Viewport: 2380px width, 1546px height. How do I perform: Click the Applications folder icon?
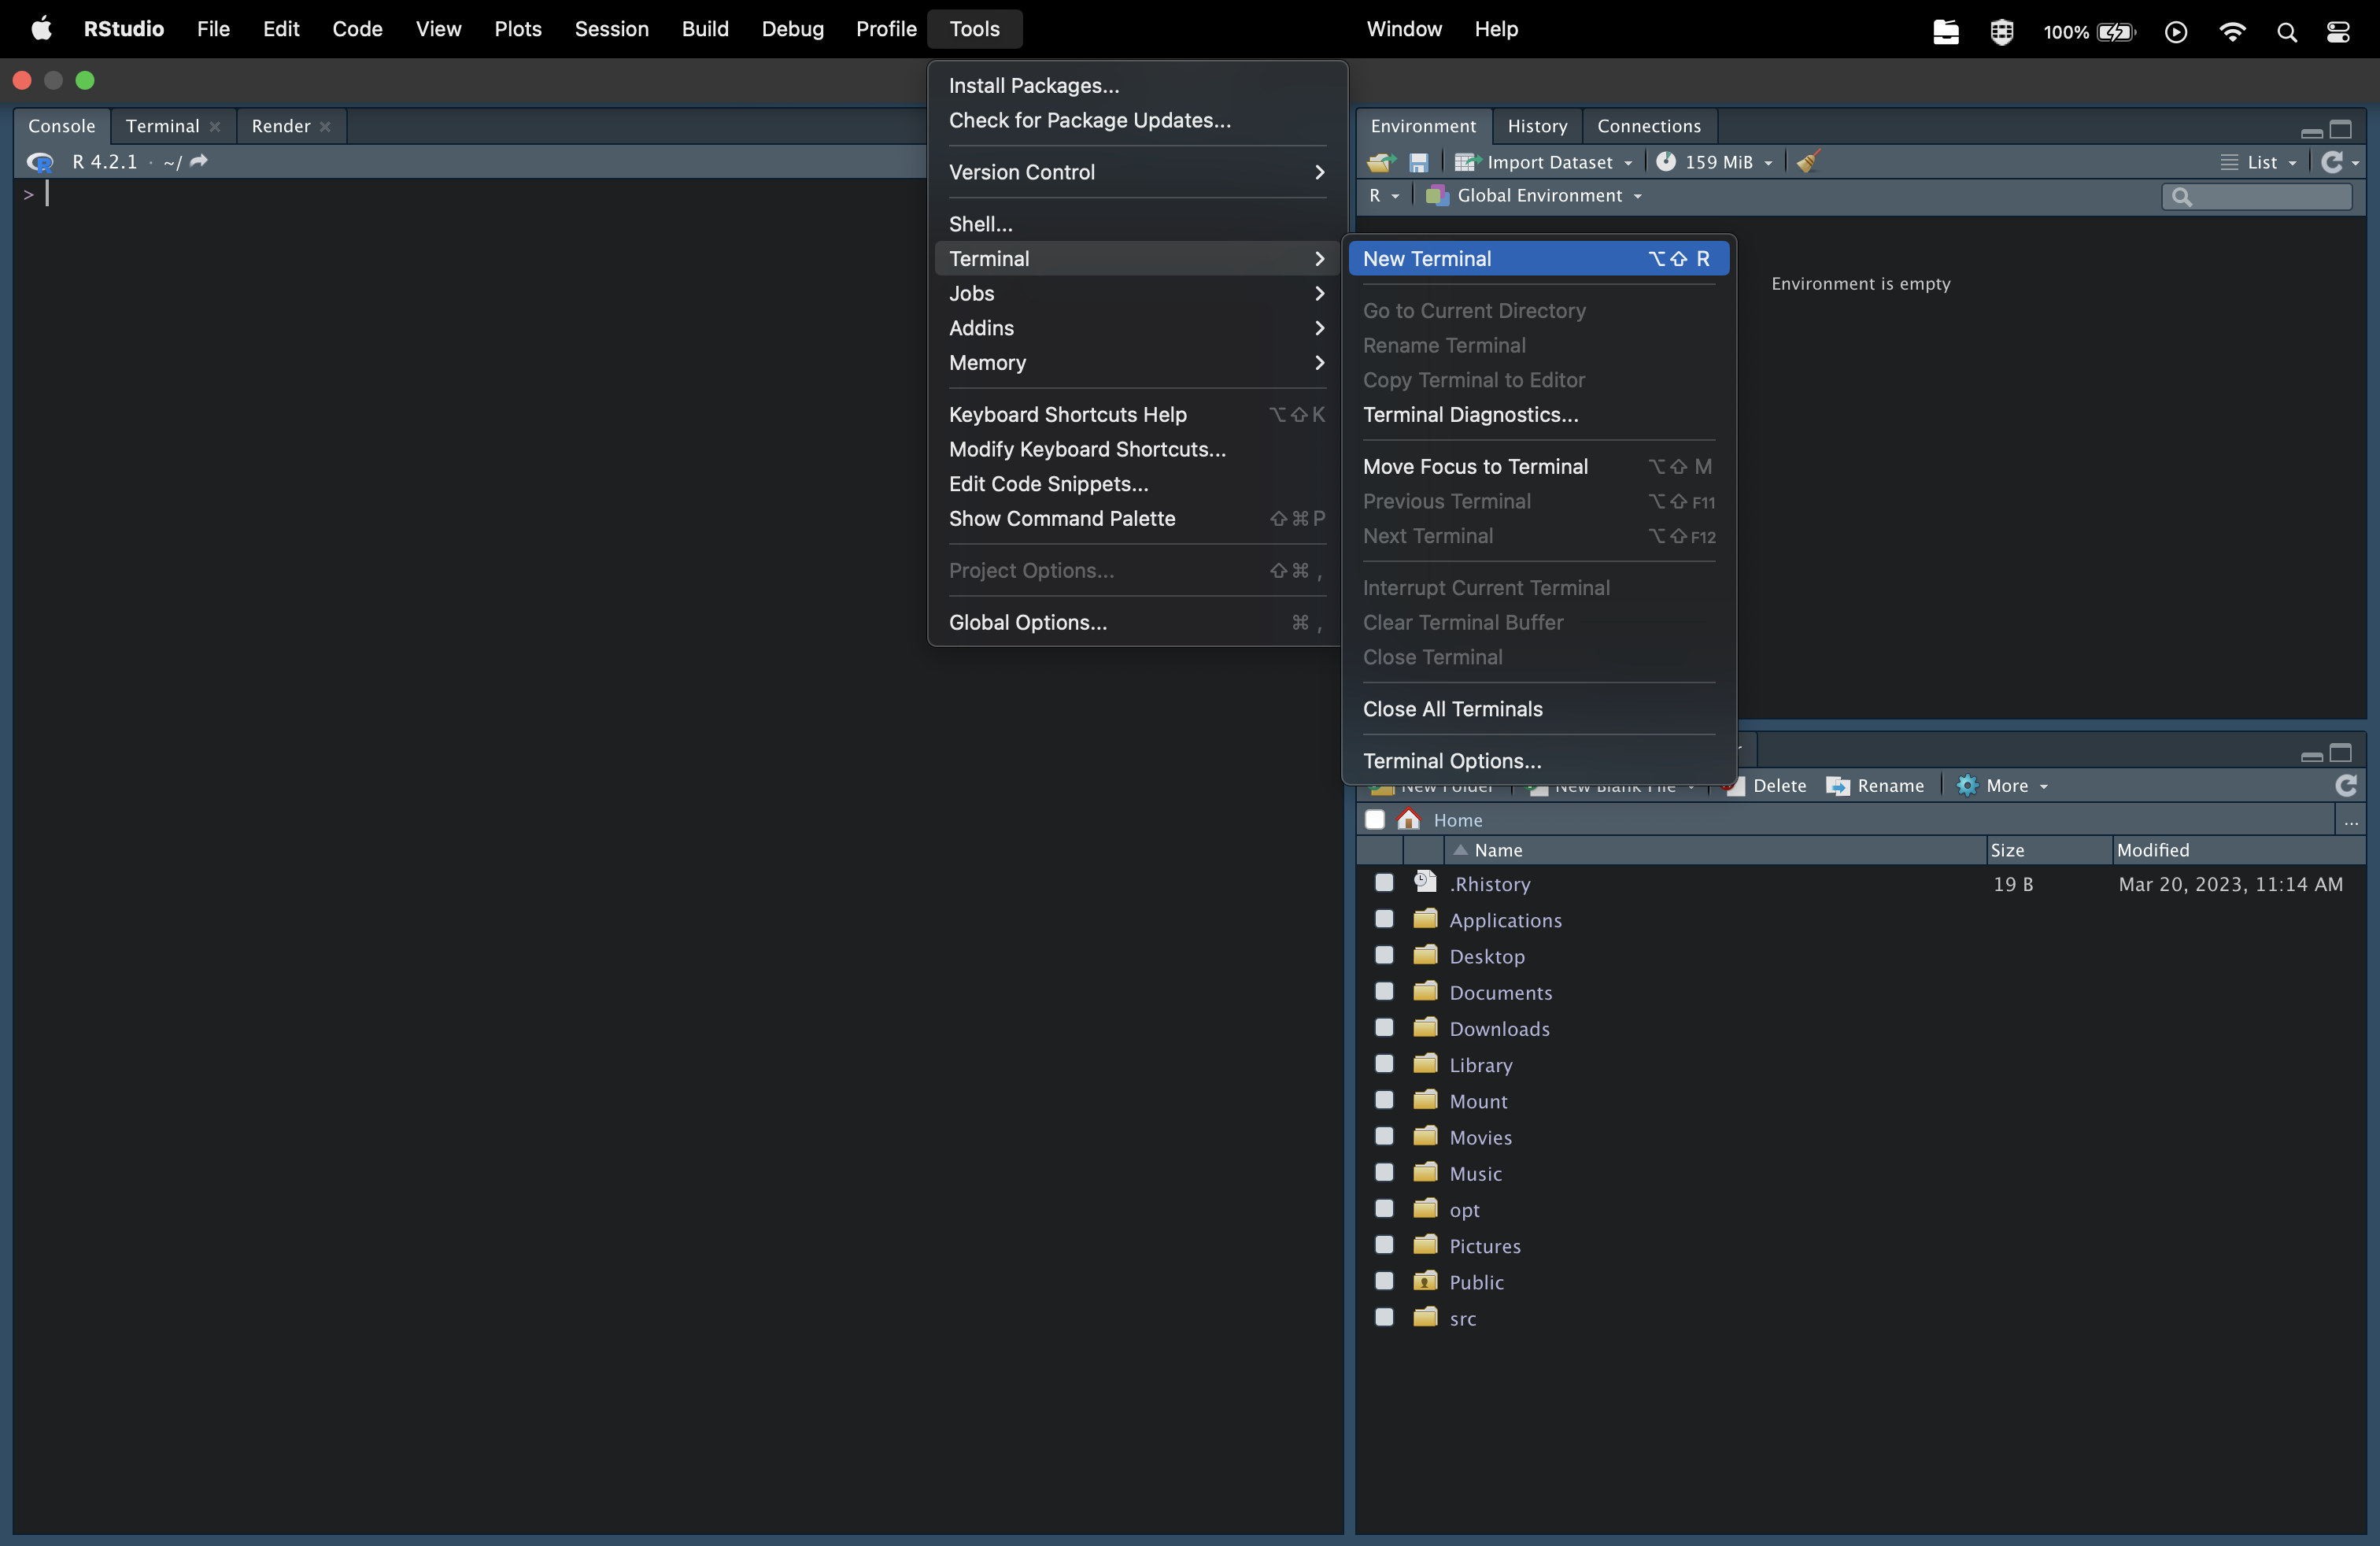tap(1425, 918)
